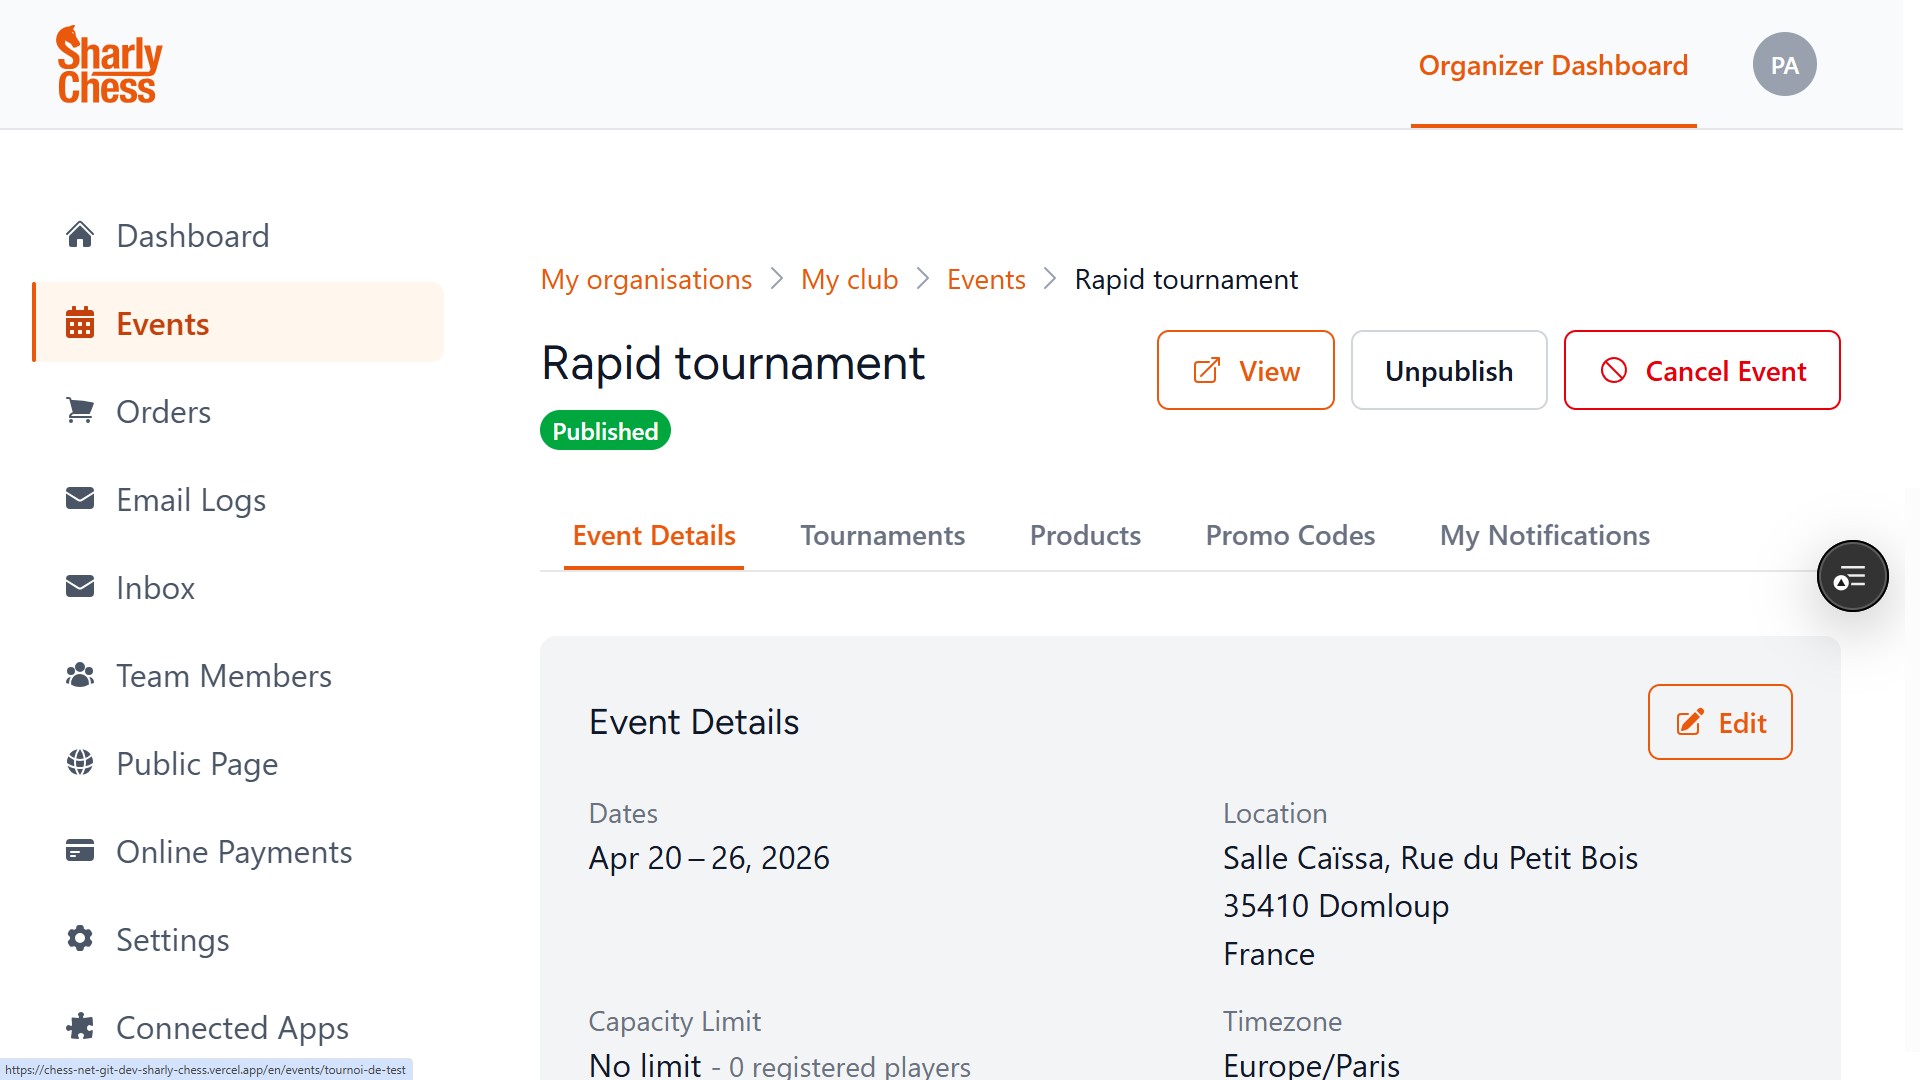The height and width of the screenshot is (1080, 1920).
Task: Click the Dashboard house icon
Action: tap(80, 235)
